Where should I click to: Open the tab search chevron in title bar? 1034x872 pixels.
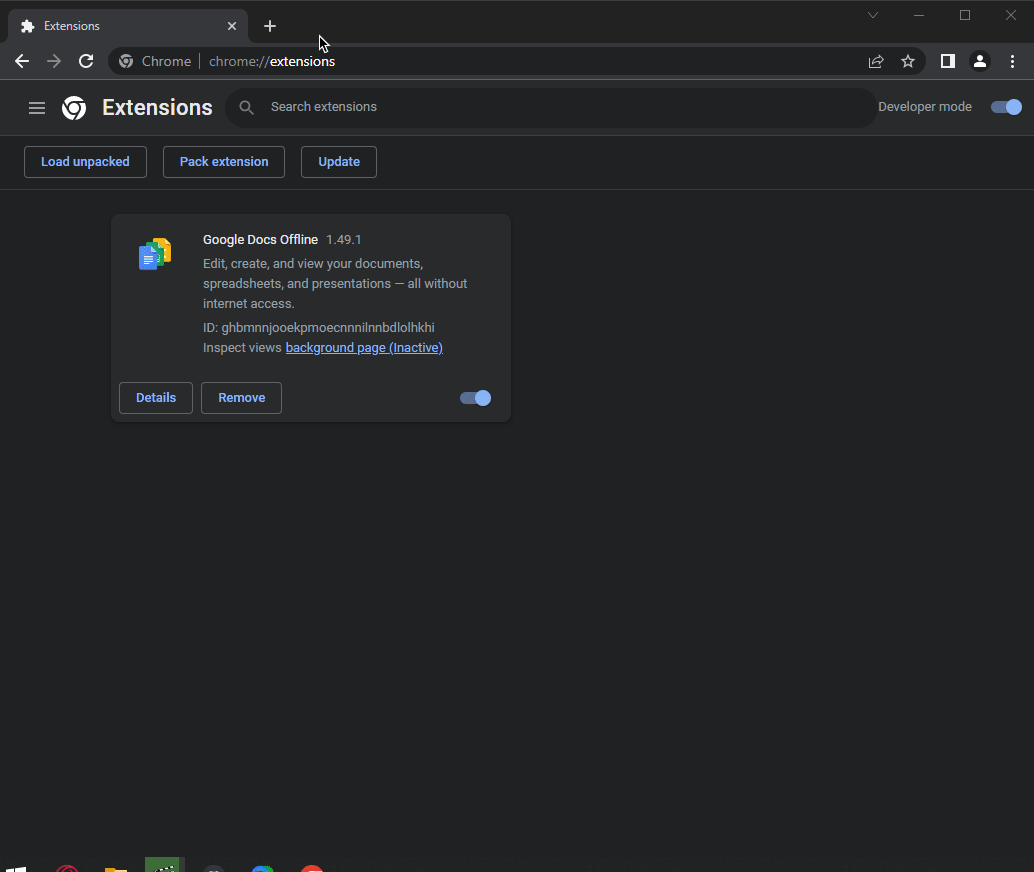coord(873,15)
